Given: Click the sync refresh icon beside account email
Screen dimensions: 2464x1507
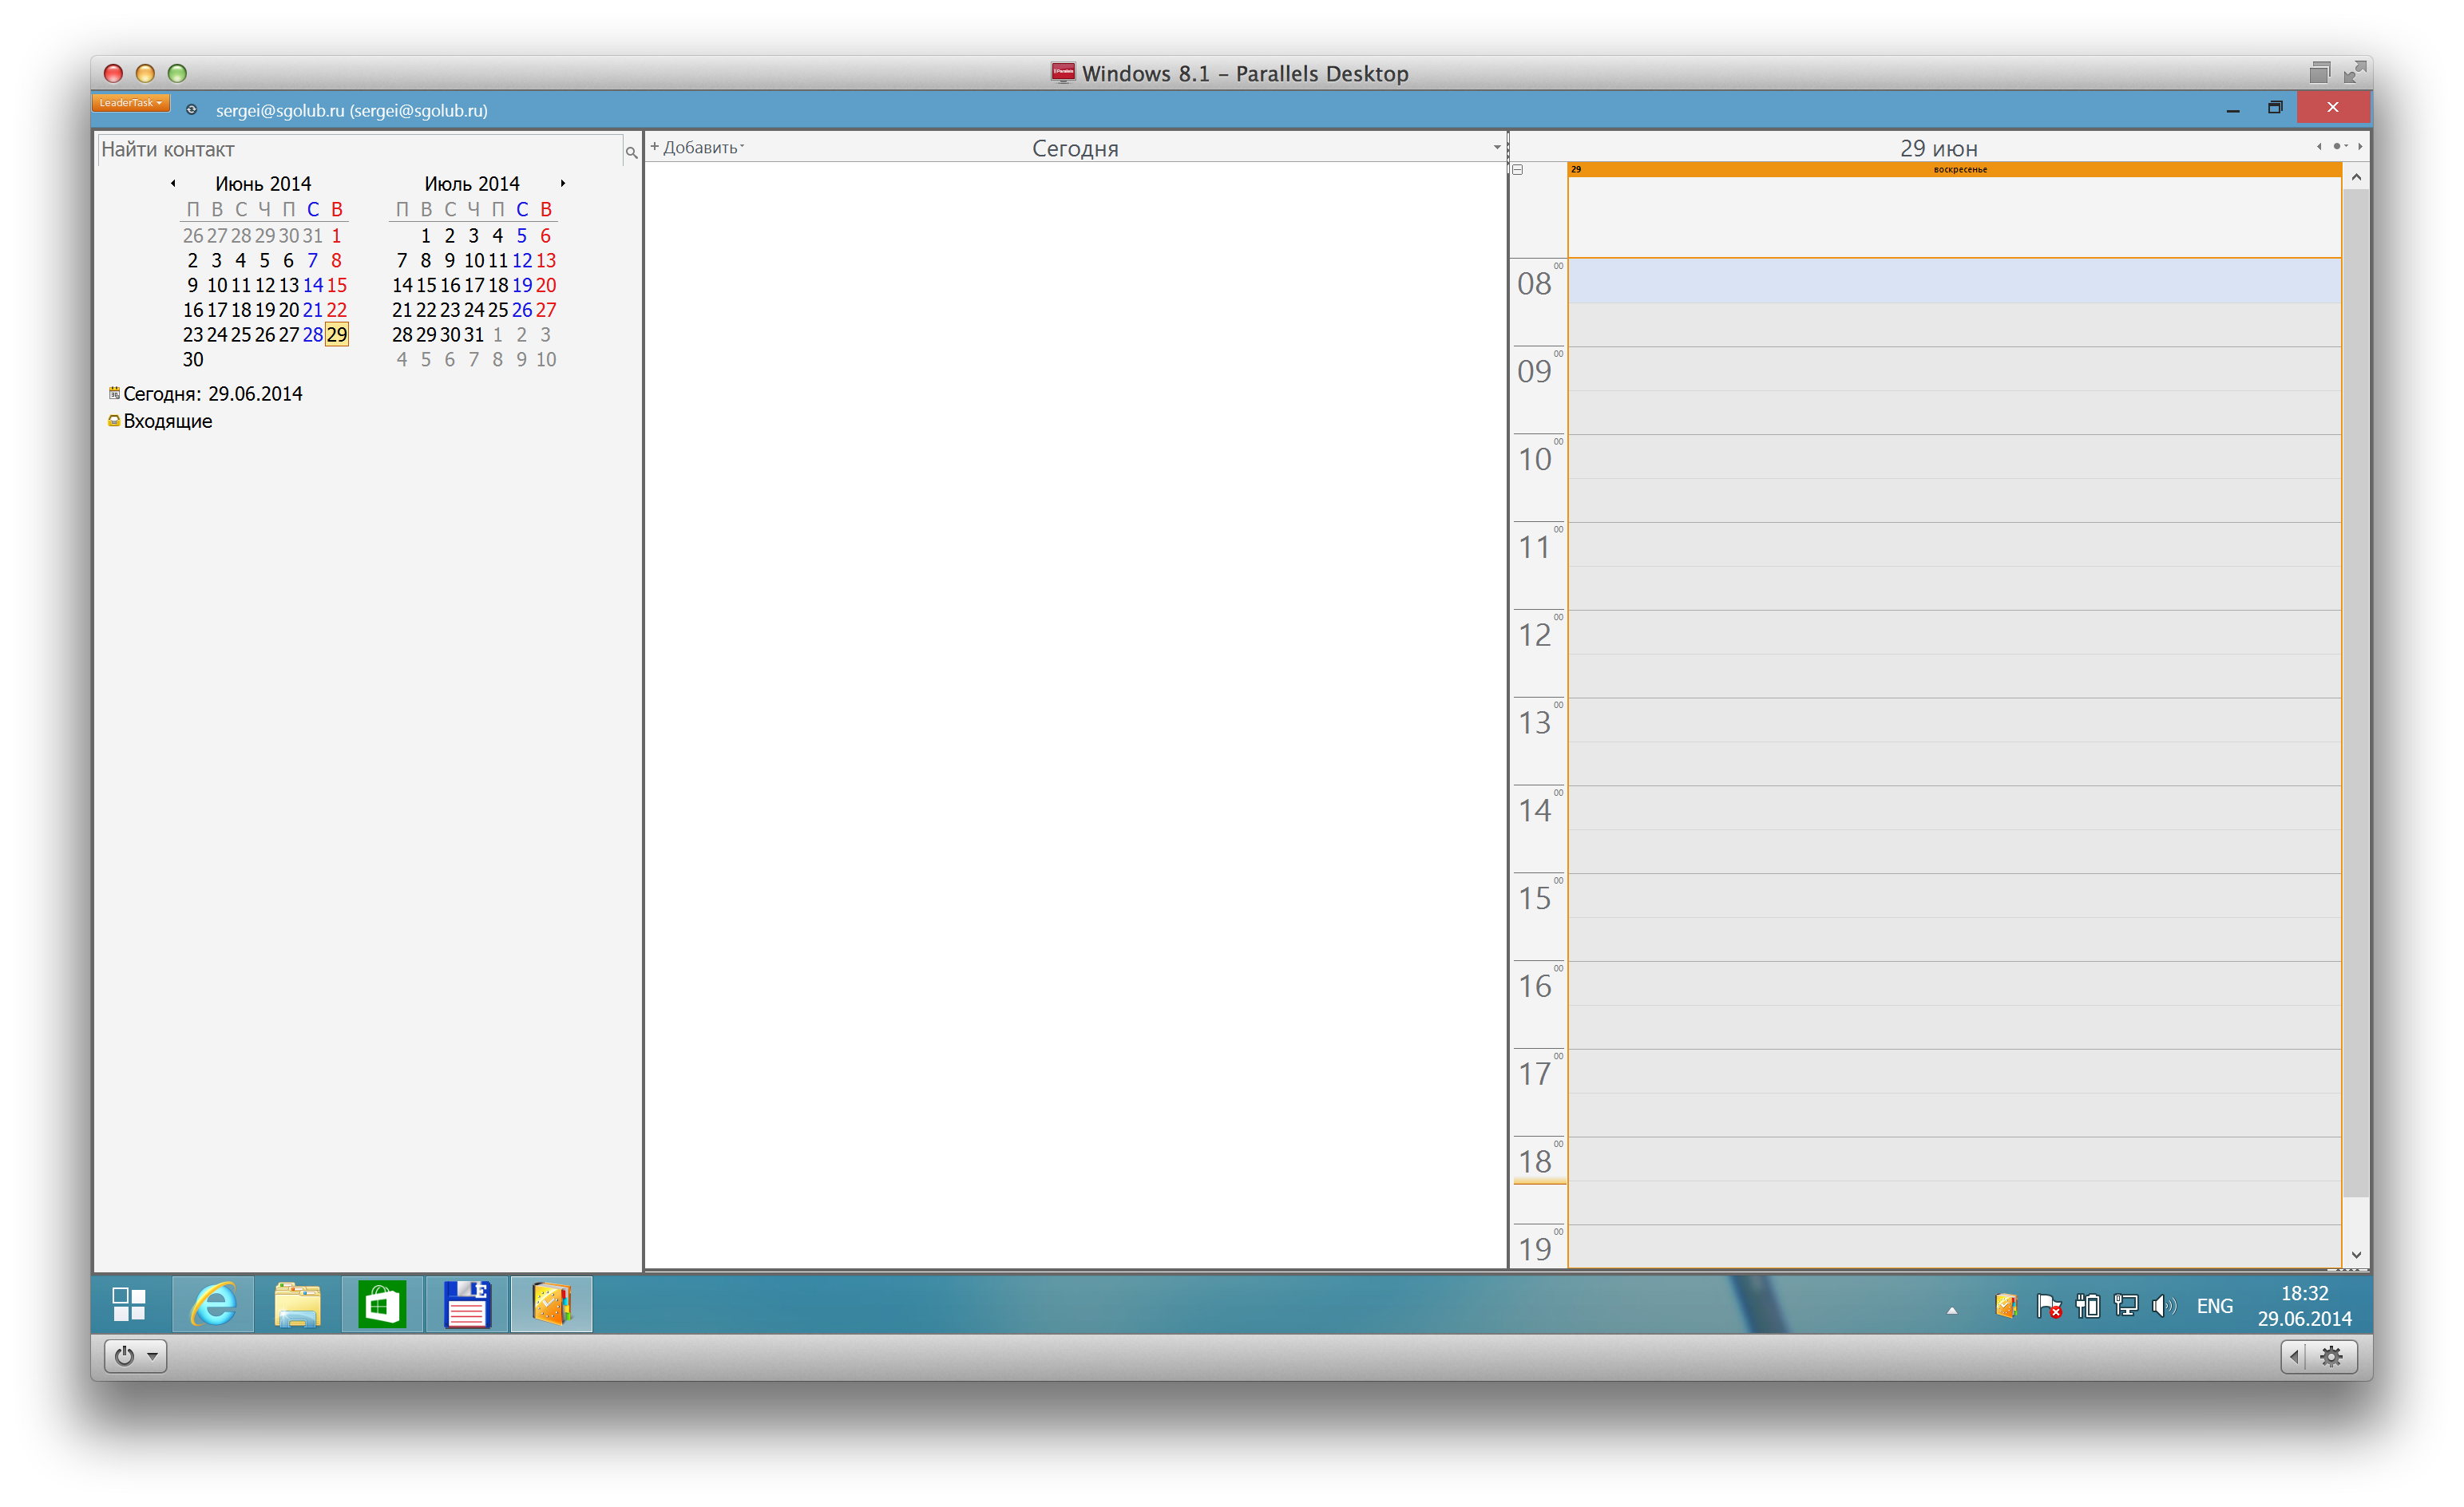Looking at the screenshot, I should pos(192,110).
